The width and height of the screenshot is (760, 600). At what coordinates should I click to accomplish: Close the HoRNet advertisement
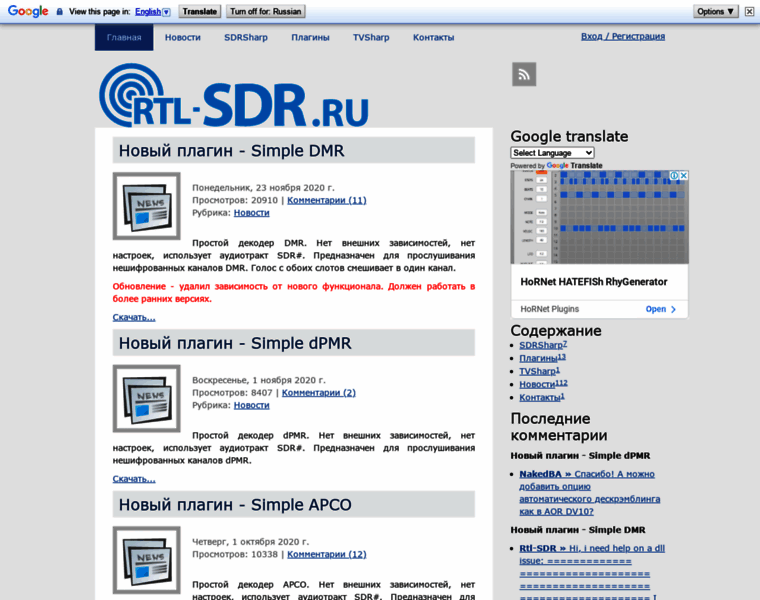683,175
